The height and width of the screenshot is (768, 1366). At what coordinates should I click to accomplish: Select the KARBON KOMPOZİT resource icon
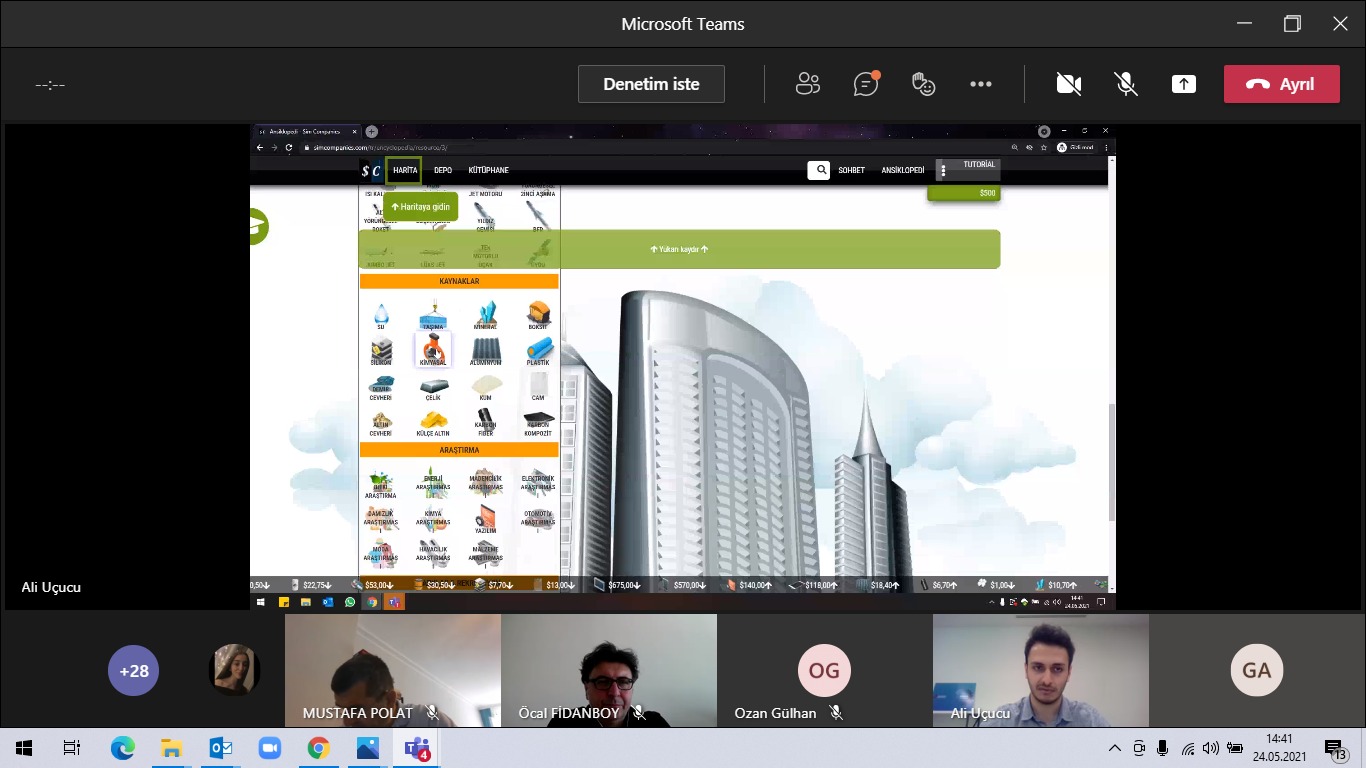pyautogui.click(x=538, y=424)
